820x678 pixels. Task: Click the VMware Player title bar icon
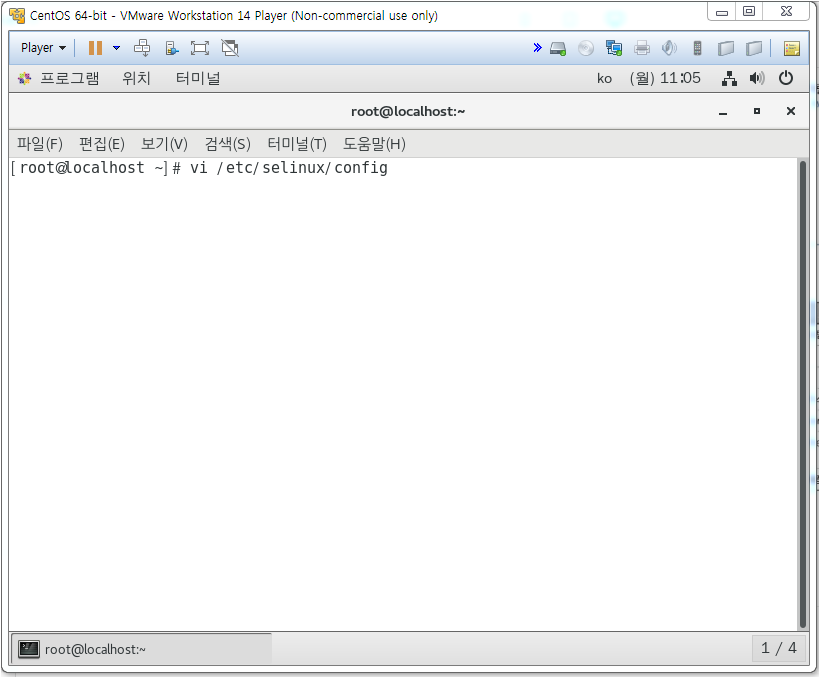click(x=17, y=16)
